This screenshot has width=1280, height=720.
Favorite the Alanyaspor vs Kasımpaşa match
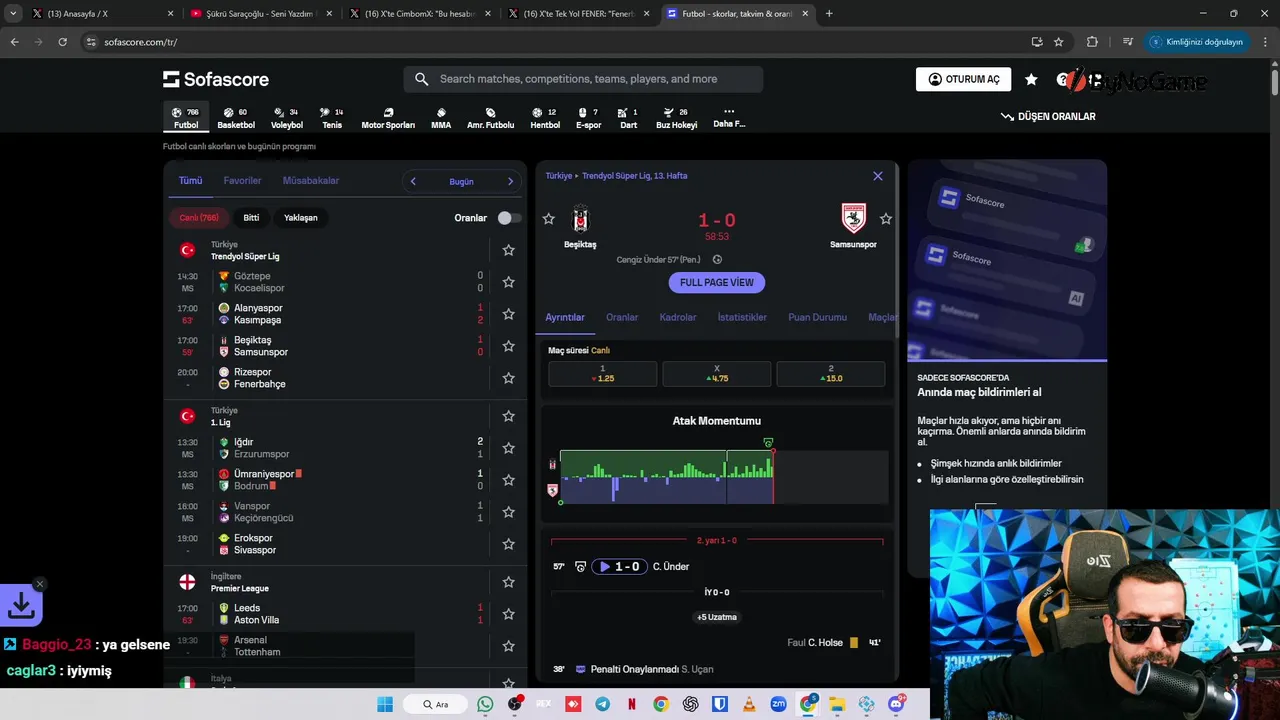pyautogui.click(x=508, y=314)
